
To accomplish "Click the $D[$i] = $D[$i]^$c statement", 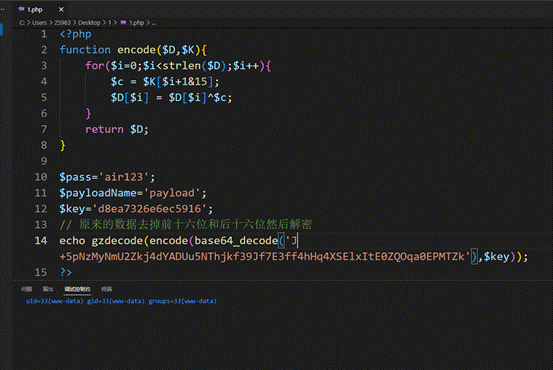I will 171,97.
